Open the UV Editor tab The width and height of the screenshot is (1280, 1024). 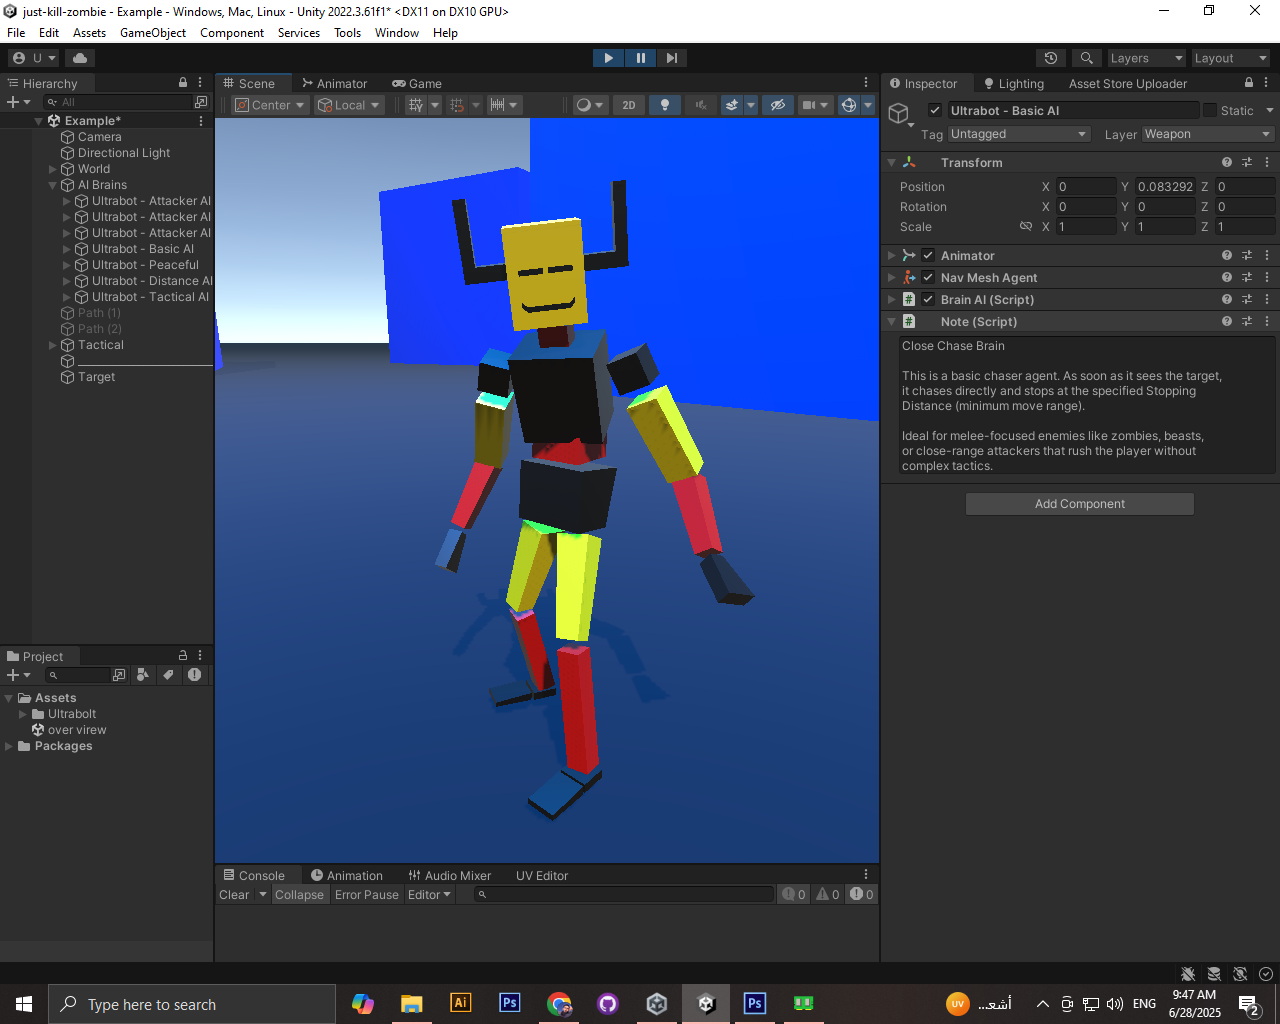[x=542, y=876]
